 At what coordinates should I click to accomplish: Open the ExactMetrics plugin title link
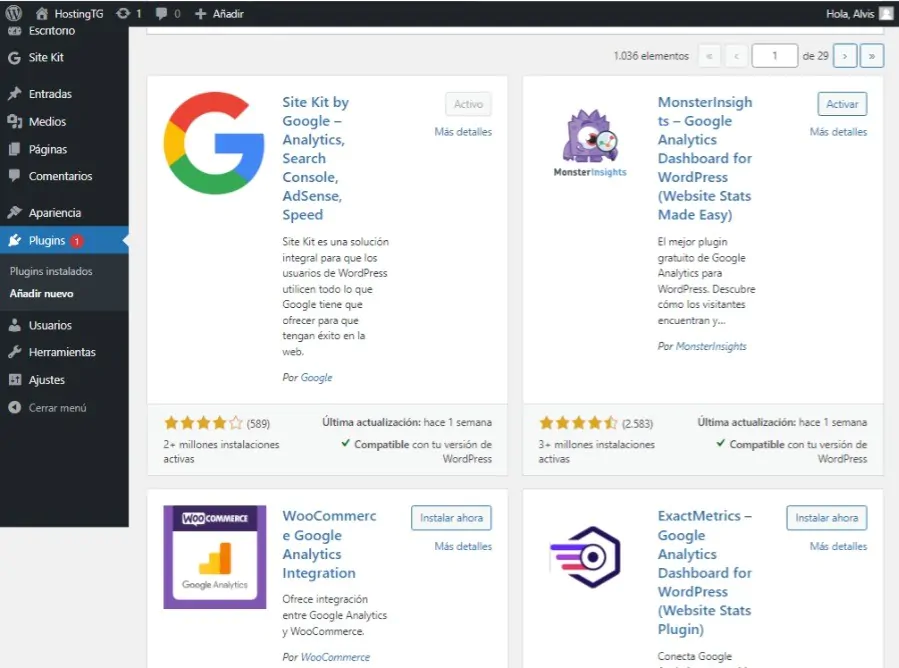[705, 572]
